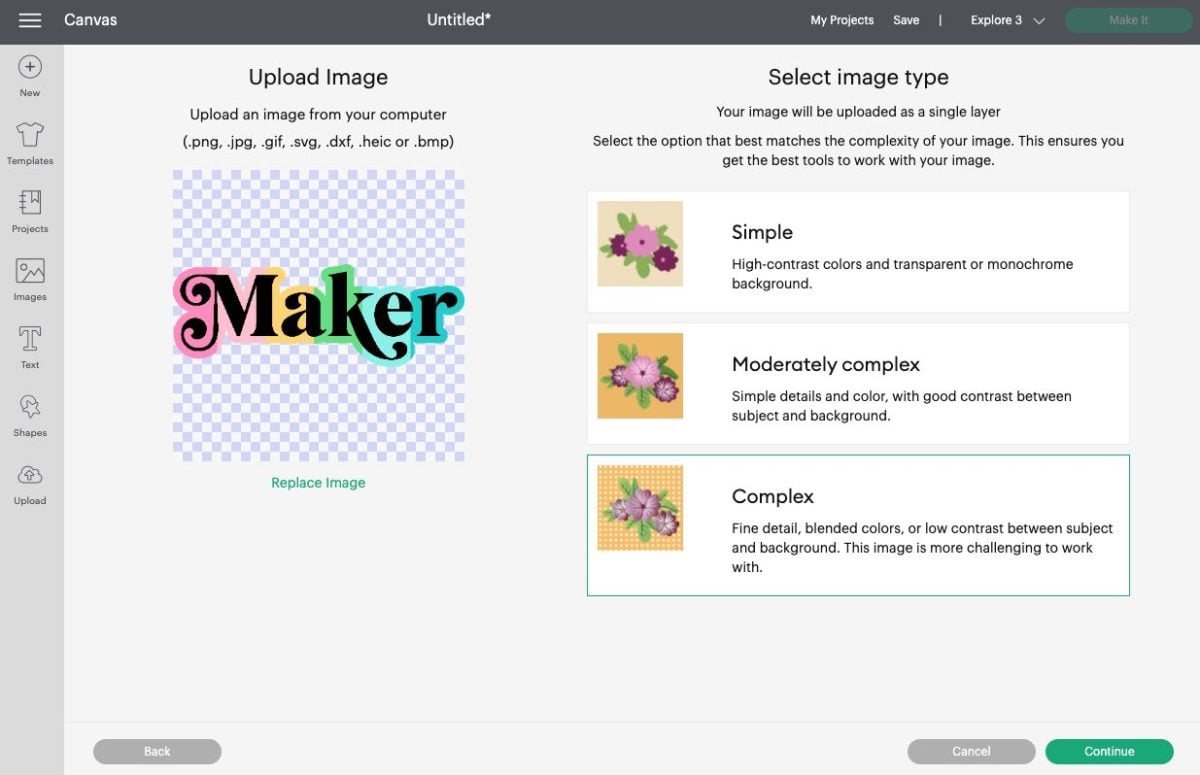Screen dimensions: 1200x775
Task: Open the Shapes icon
Action: (x=30, y=407)
